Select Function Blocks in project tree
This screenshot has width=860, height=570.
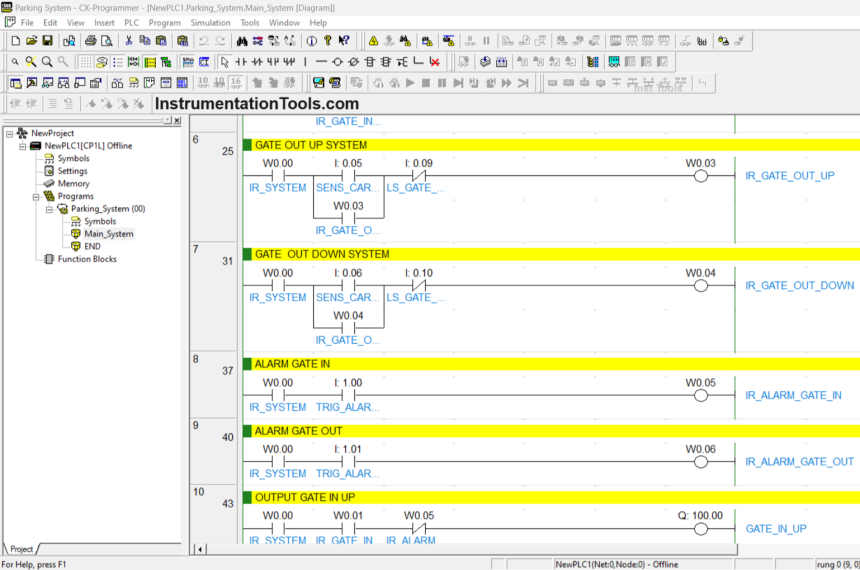(x=87, y=259)
